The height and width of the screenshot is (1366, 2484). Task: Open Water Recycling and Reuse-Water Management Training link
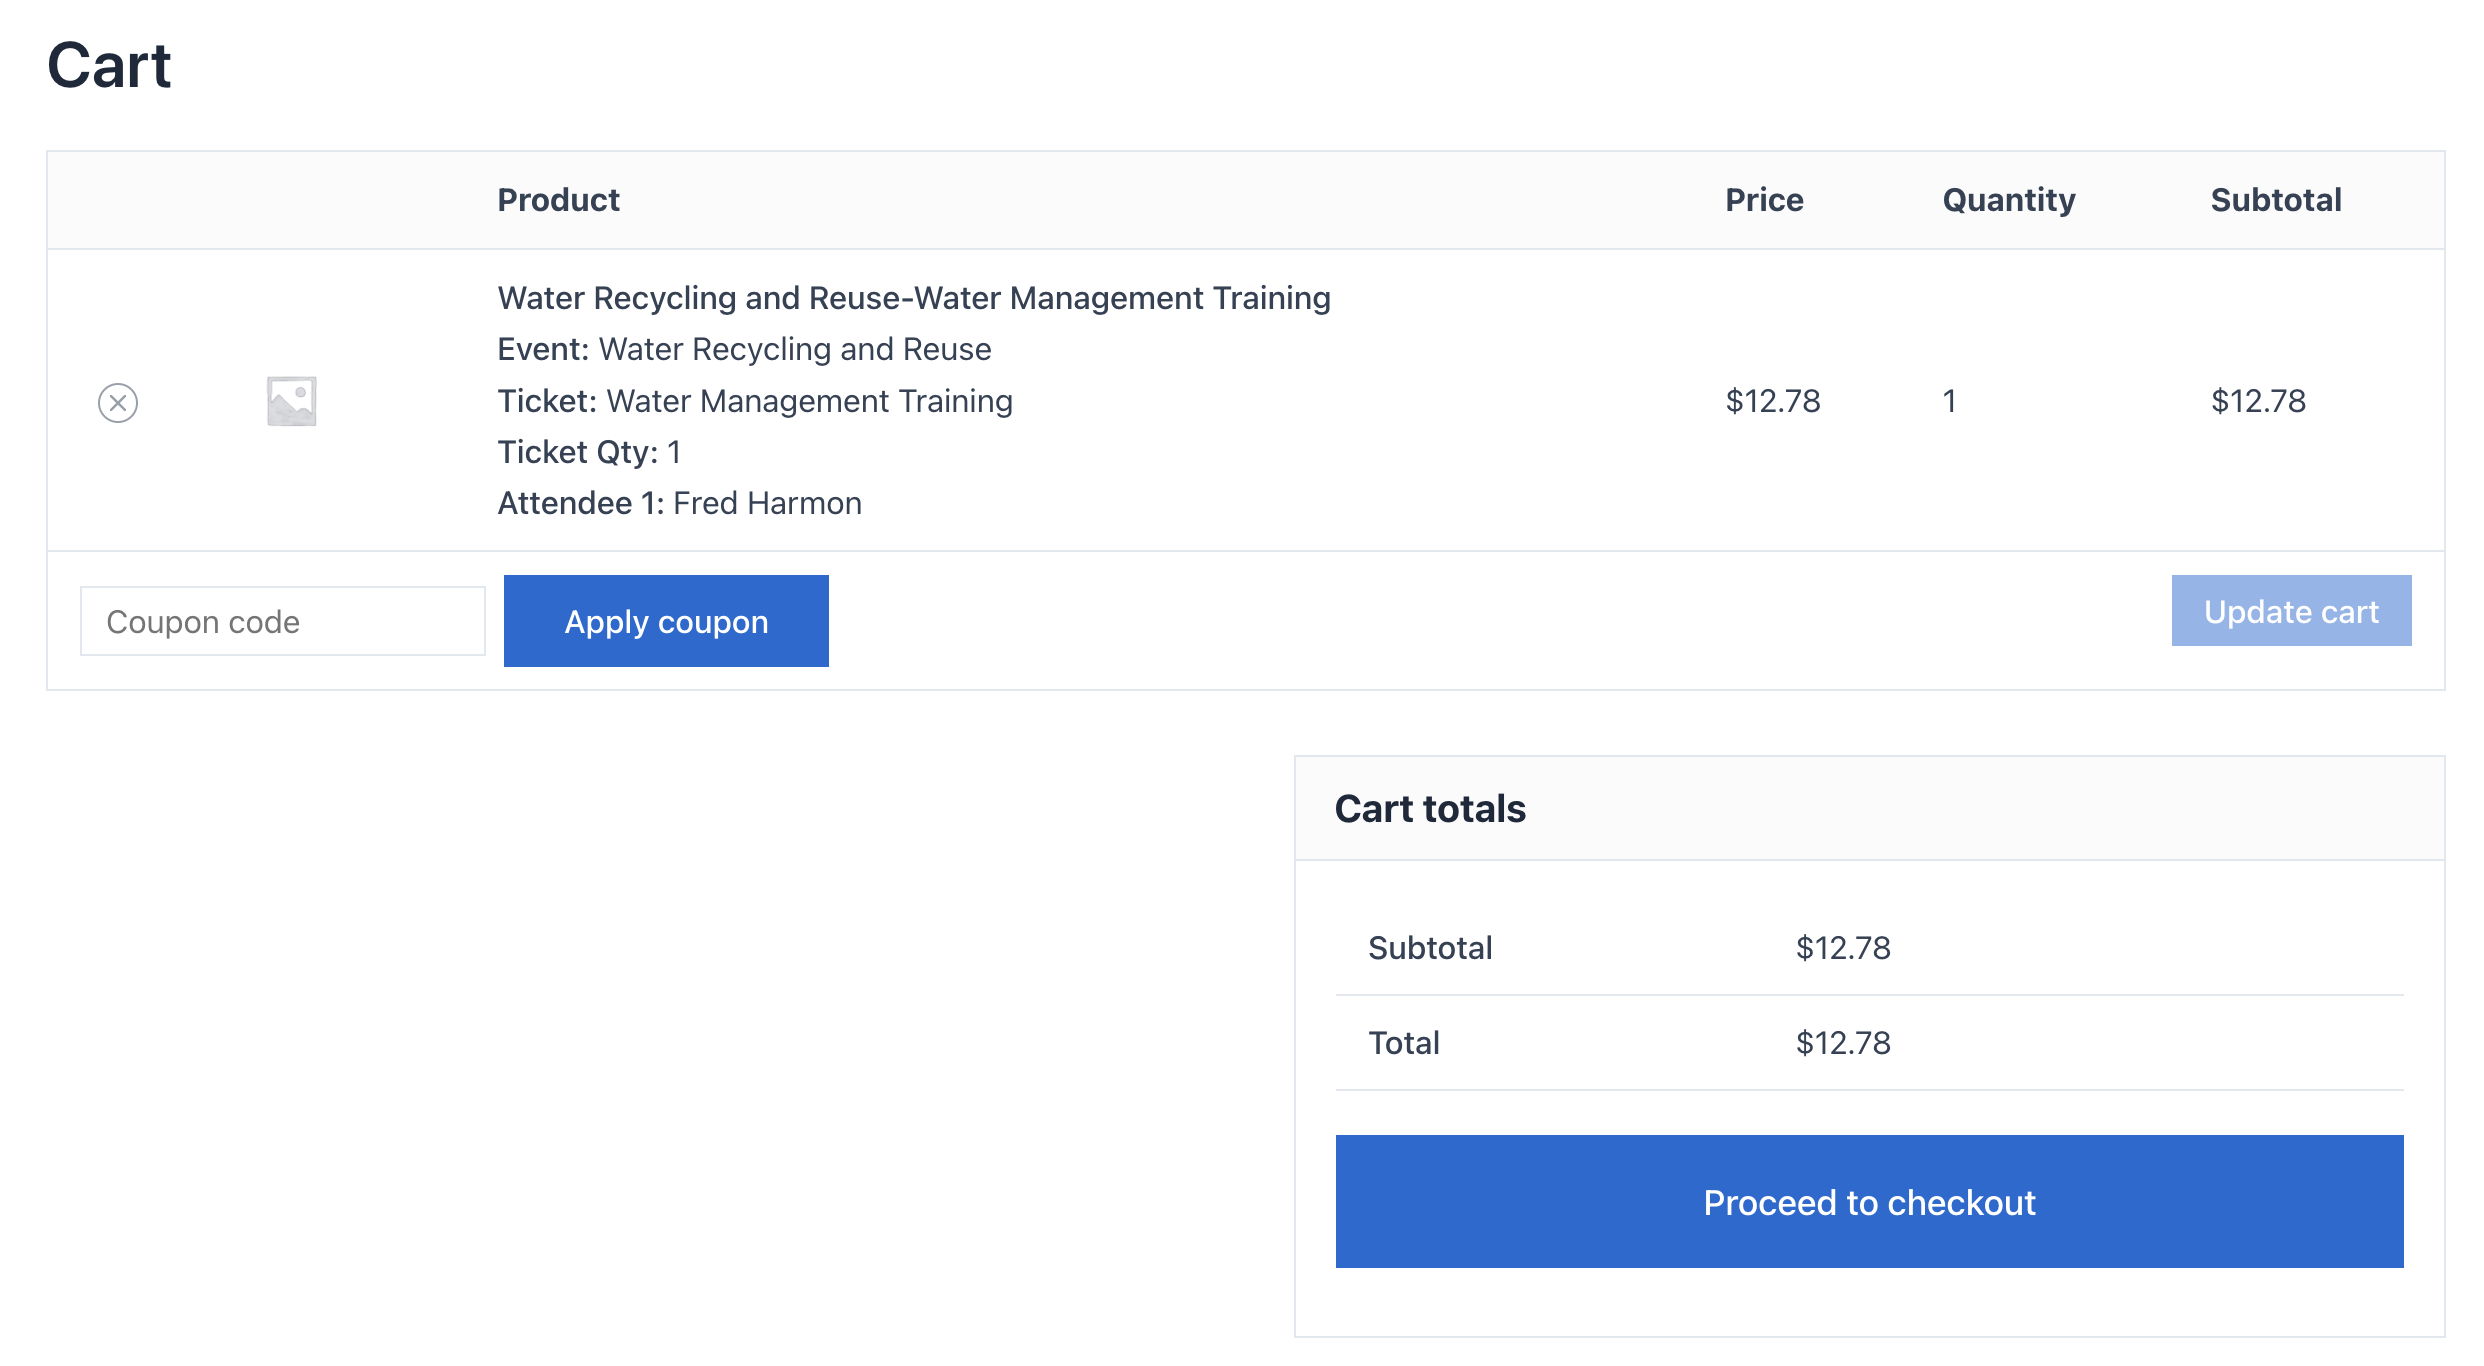[x=913, y=298]
